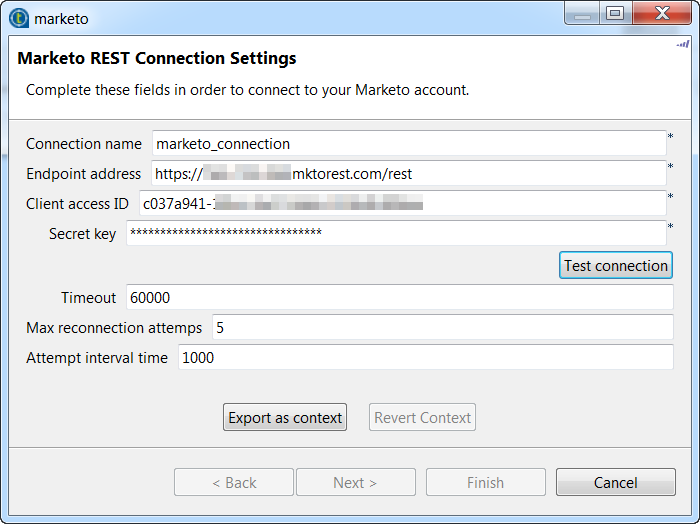Click into the Endpoint address field

(409, 174)
